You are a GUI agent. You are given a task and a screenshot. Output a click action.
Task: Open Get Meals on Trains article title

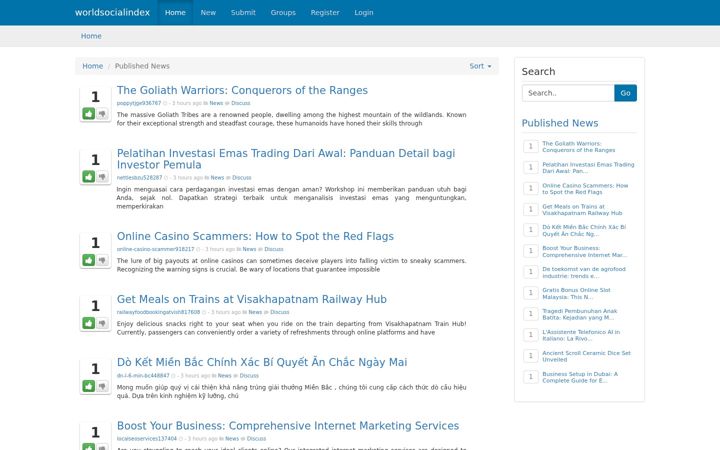tap(252, 299)
